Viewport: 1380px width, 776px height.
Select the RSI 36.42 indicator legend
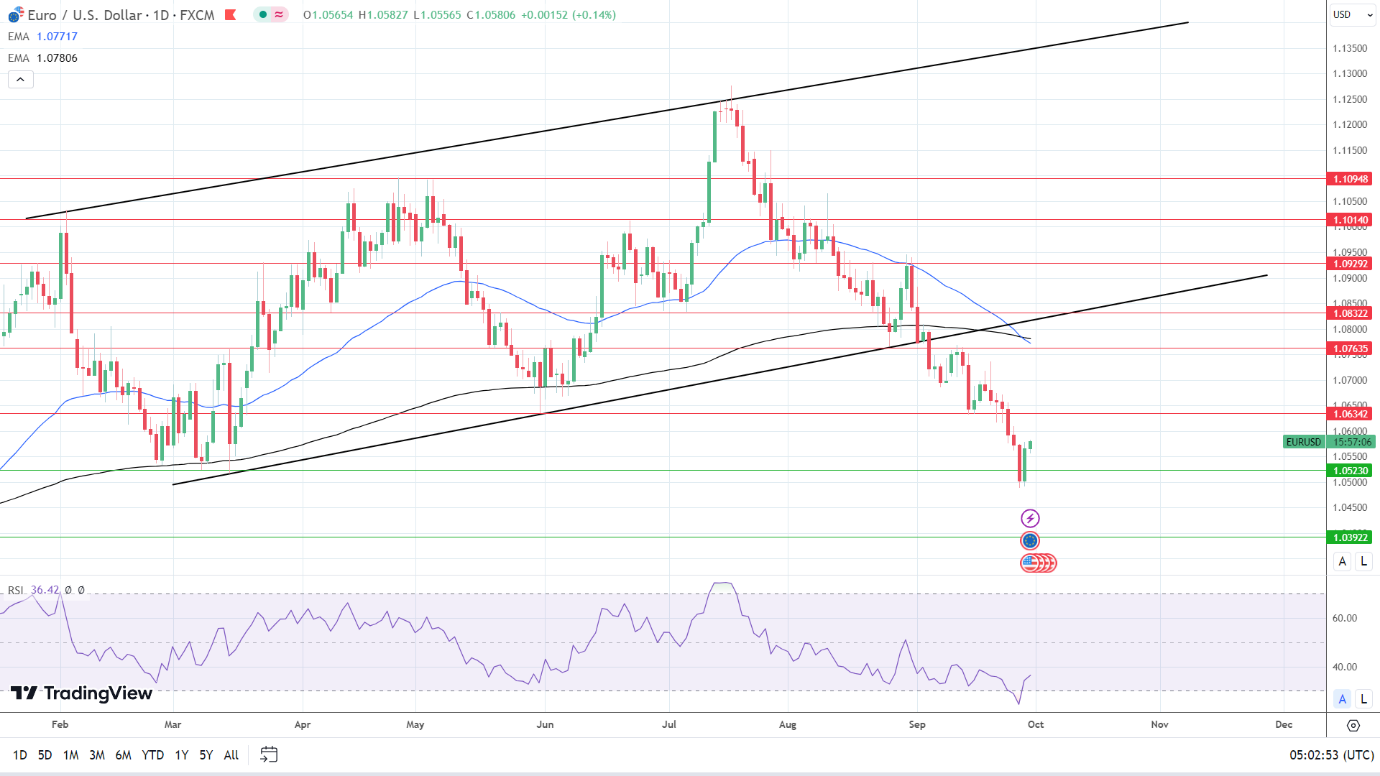point(46,590)
